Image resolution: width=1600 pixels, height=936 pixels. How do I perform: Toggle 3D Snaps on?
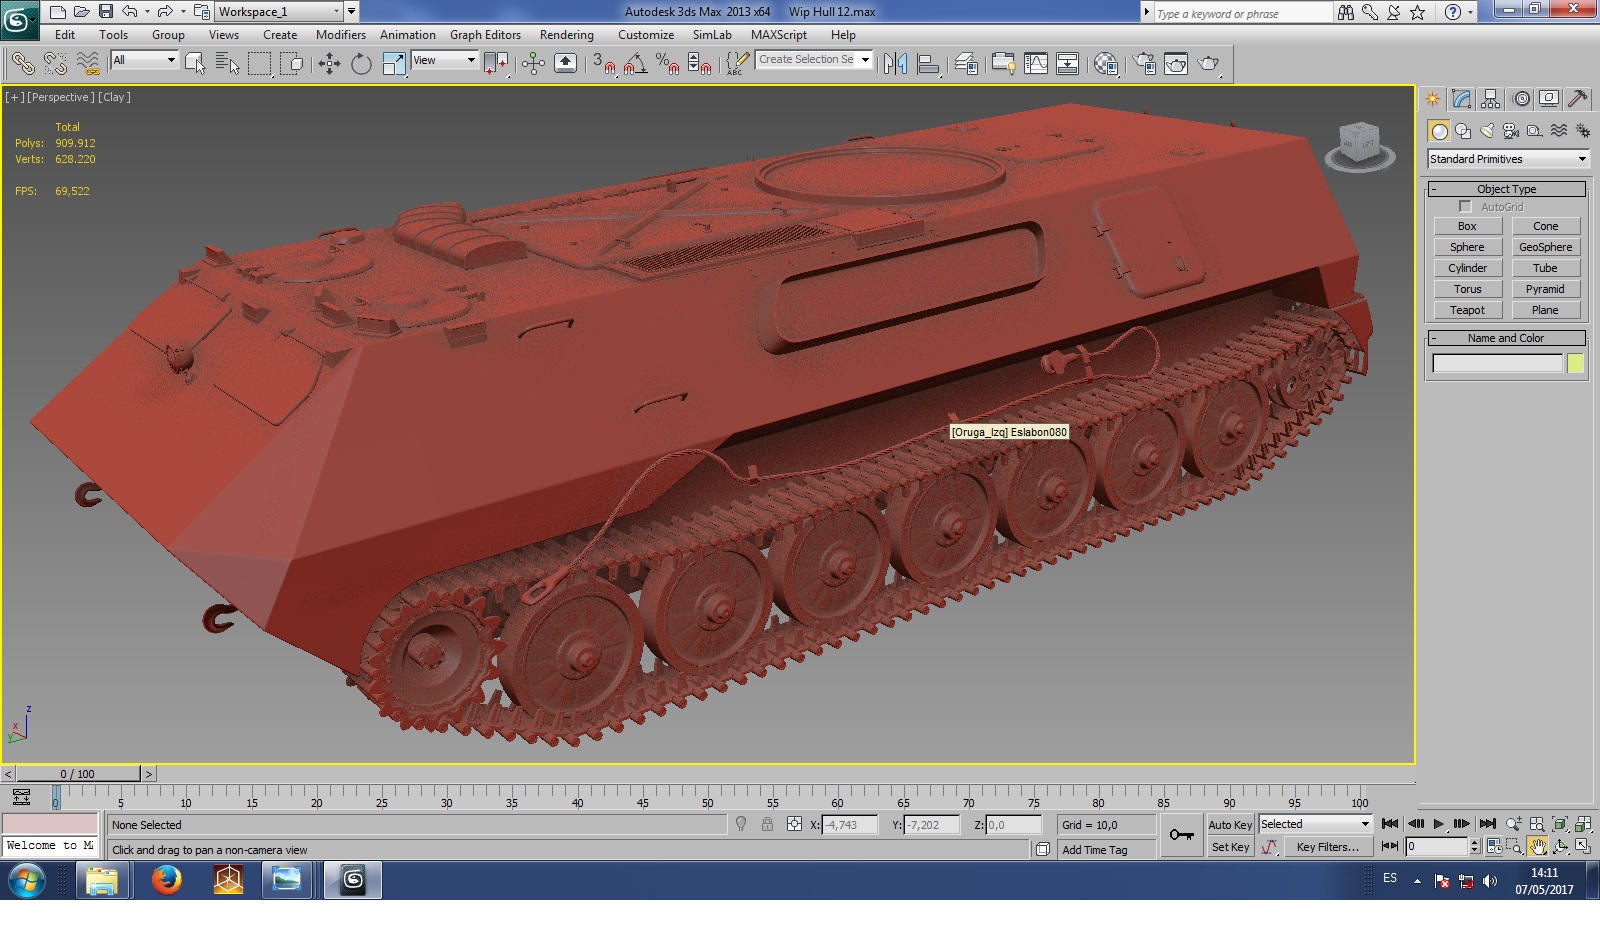point(603,64)
